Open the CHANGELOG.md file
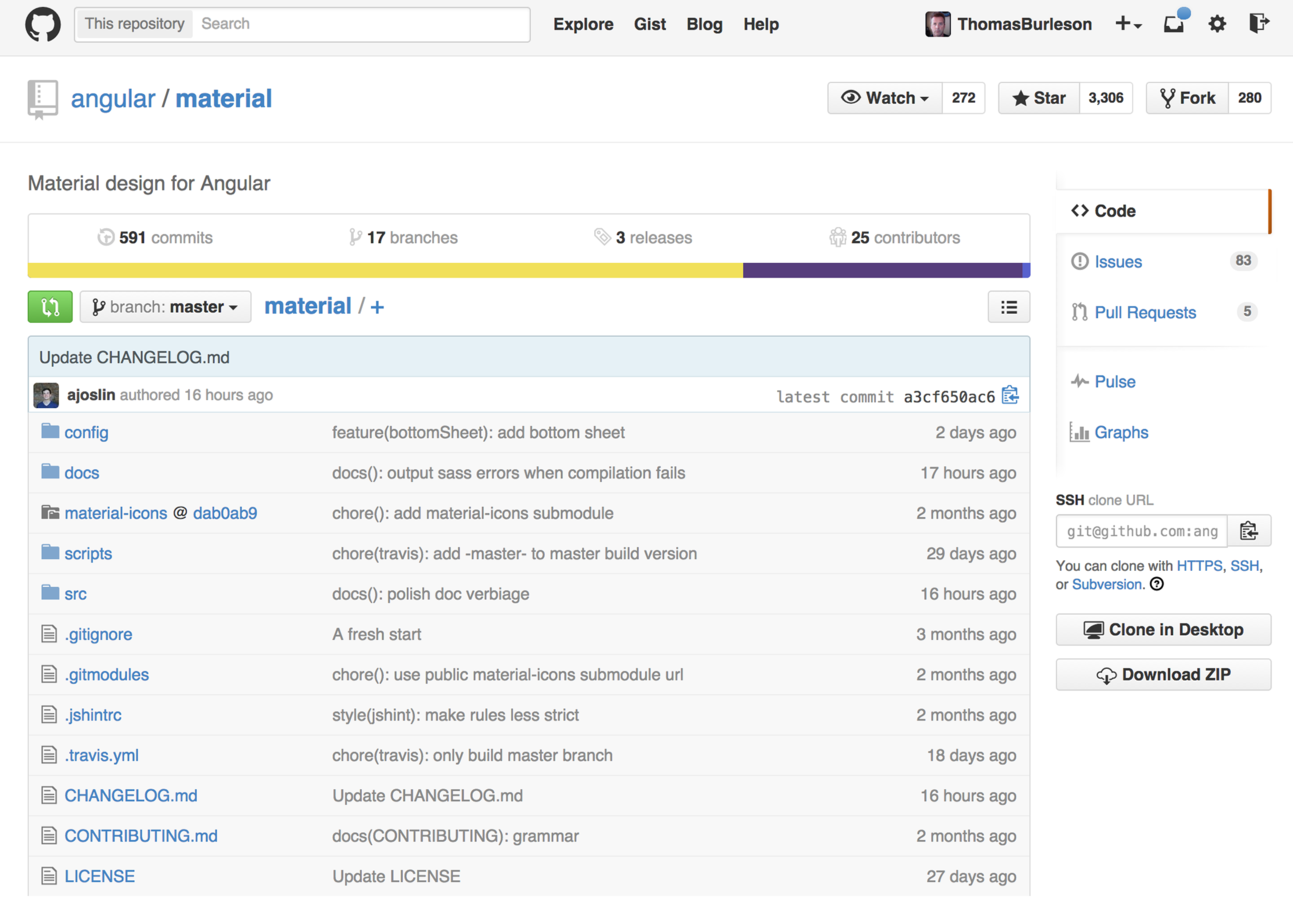Screen dimensions: 1293x900 pyautogui.click(x=131, y=796)
